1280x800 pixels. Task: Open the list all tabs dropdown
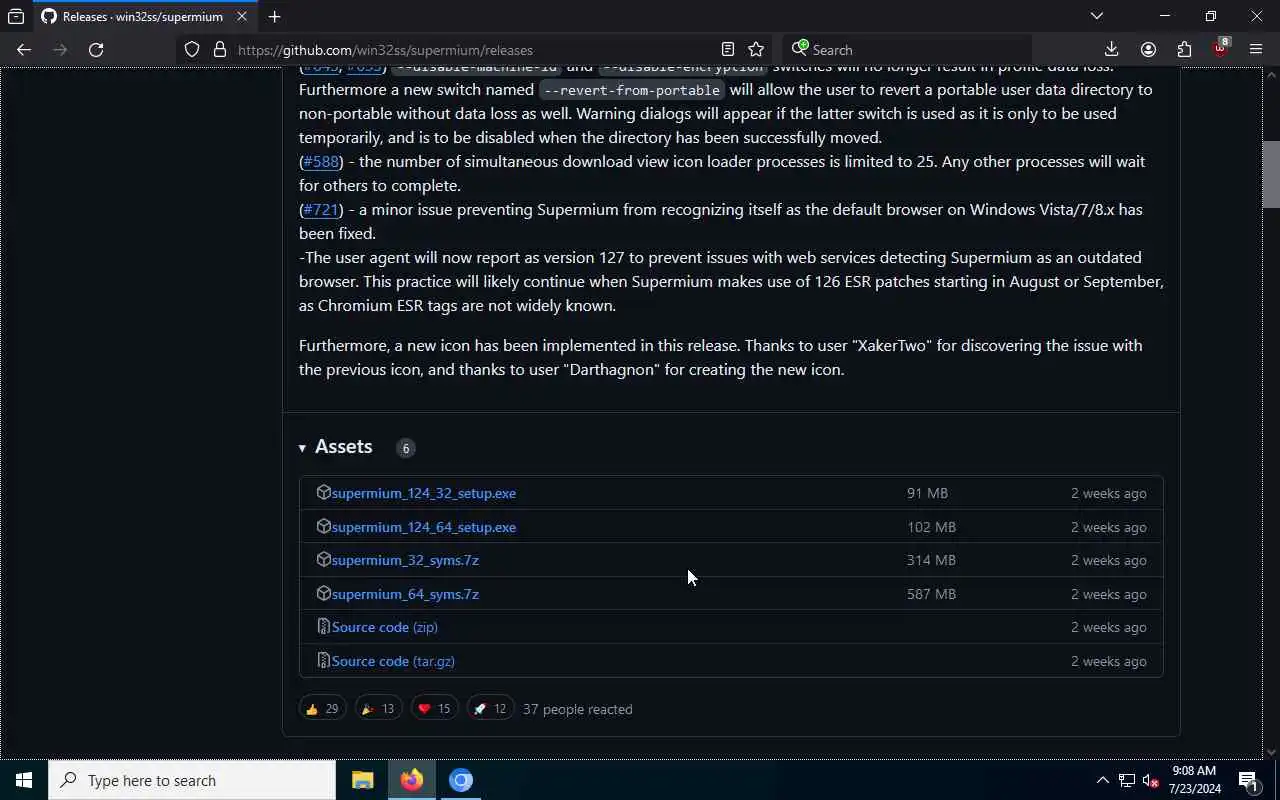click(1097, 16)
